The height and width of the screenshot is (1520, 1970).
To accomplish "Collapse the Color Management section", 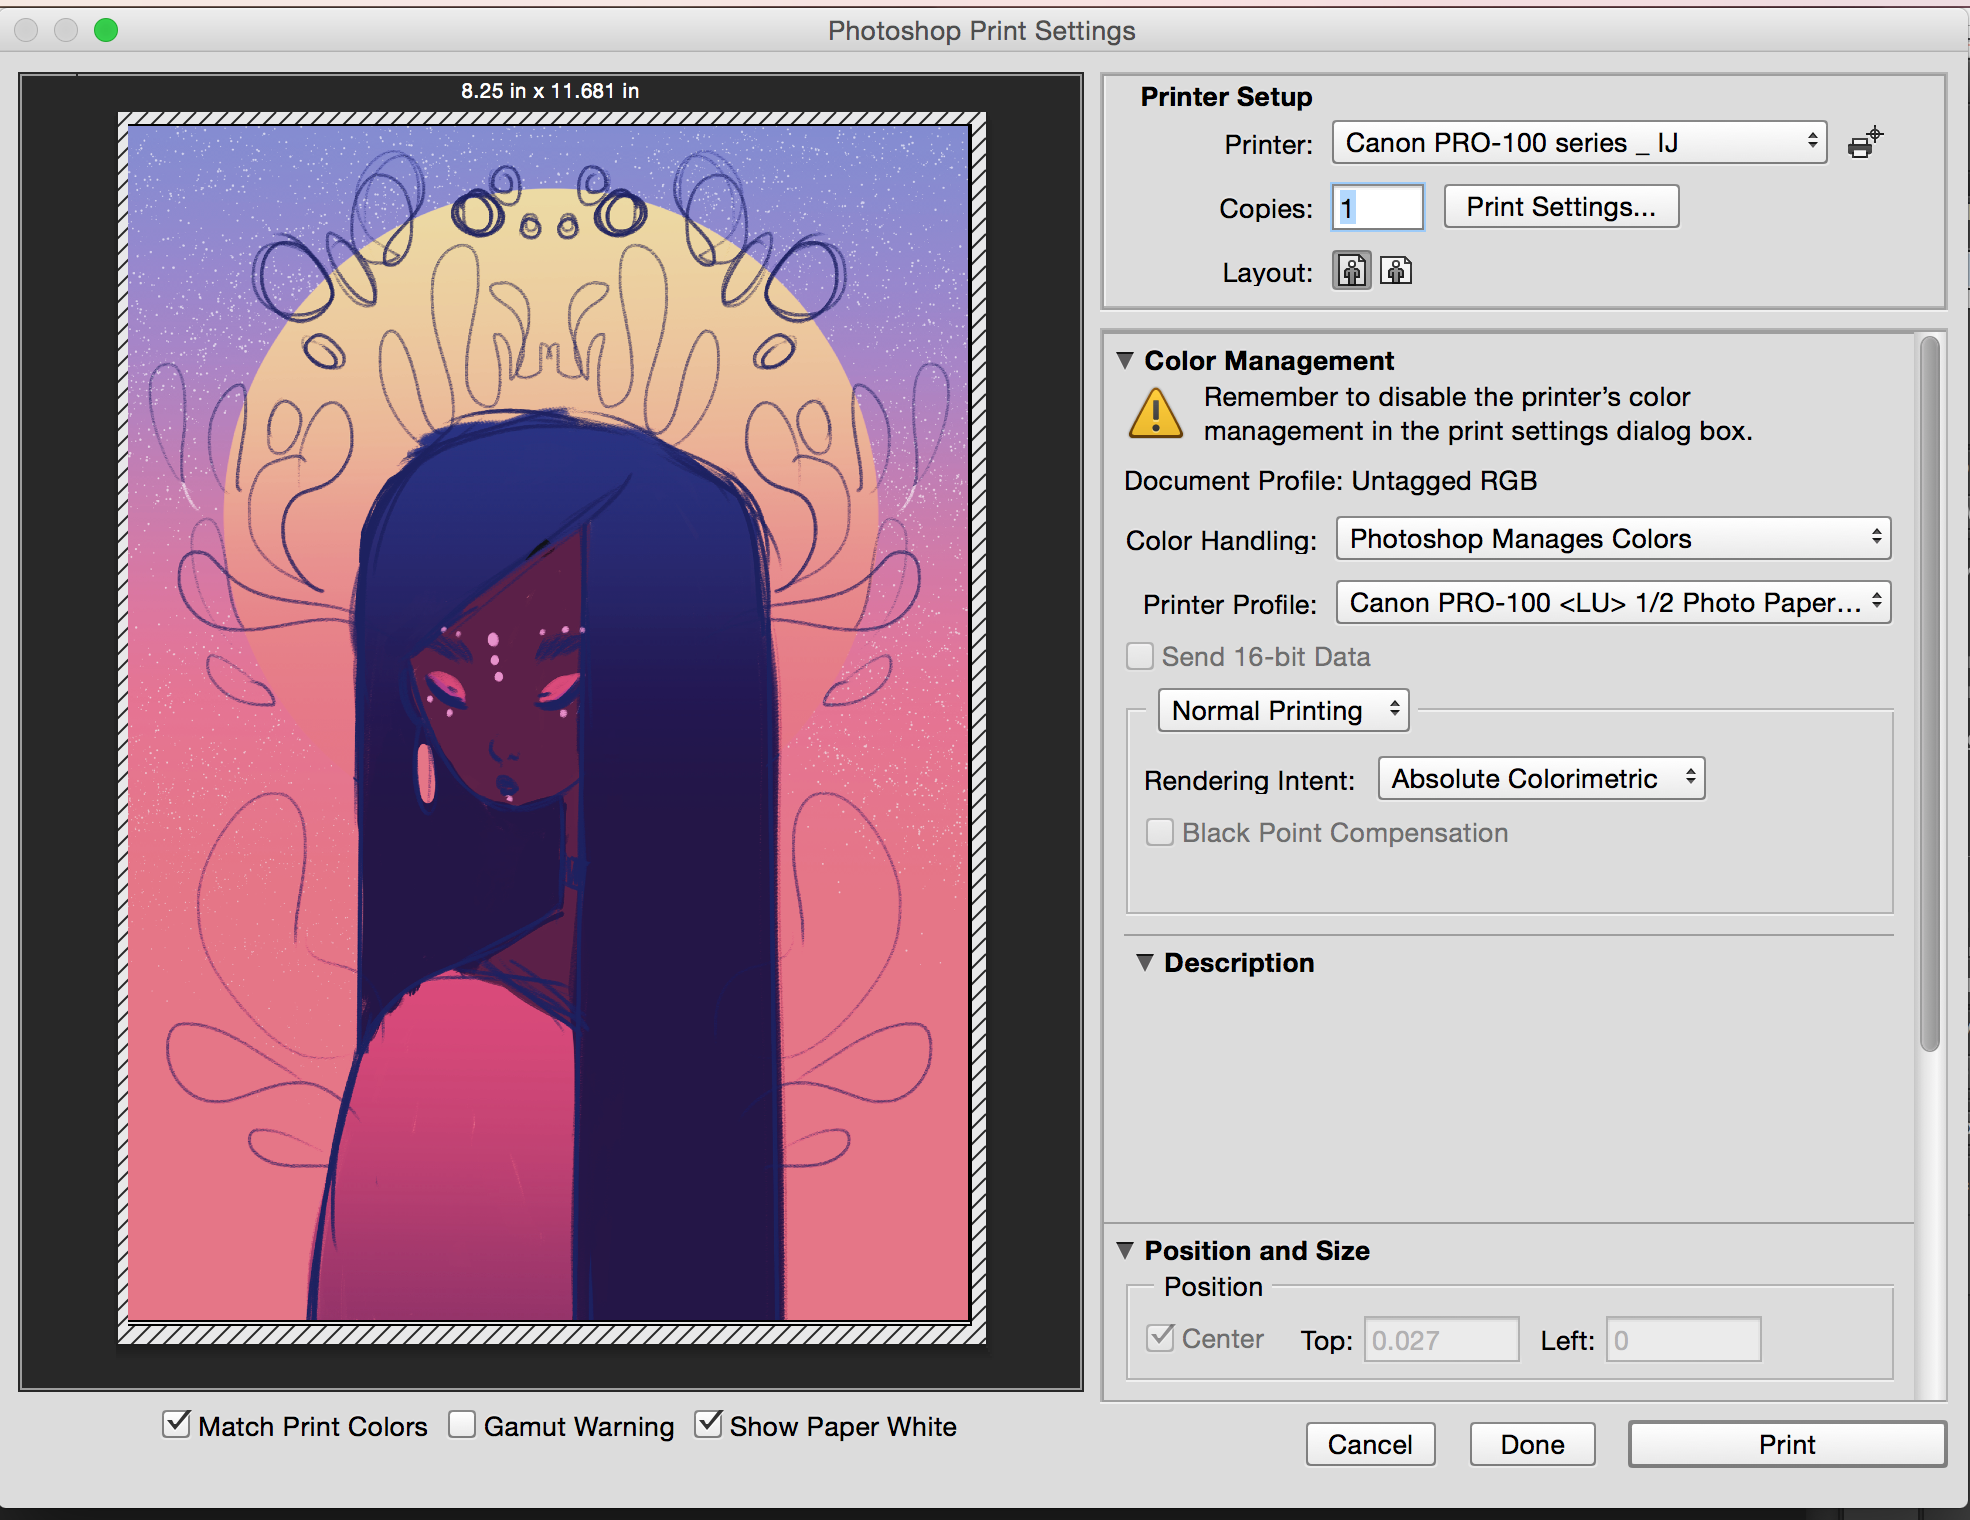I will 1125,360.
